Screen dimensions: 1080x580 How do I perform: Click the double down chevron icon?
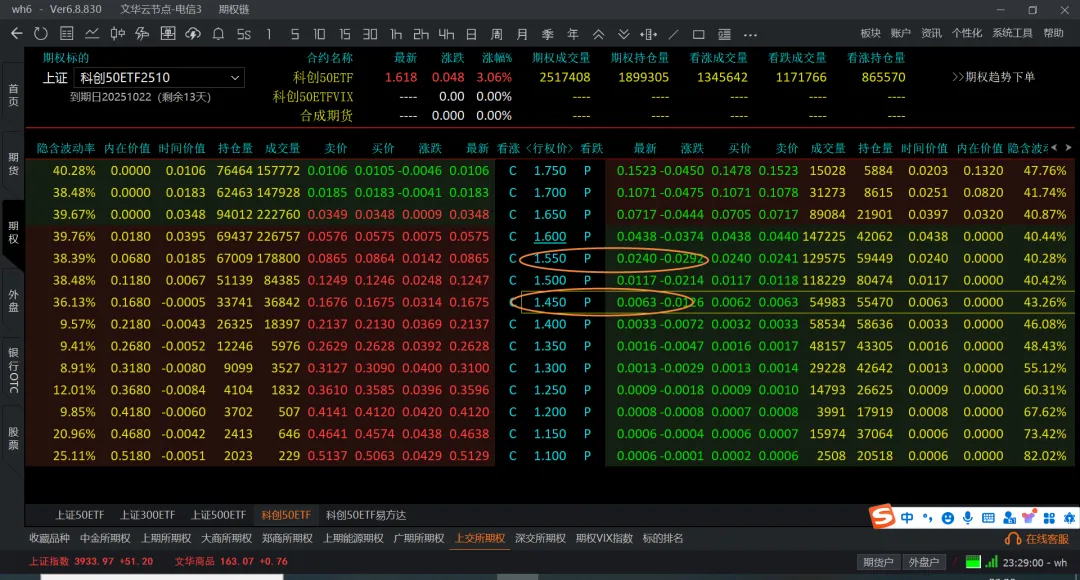click(x=623, y=34)
